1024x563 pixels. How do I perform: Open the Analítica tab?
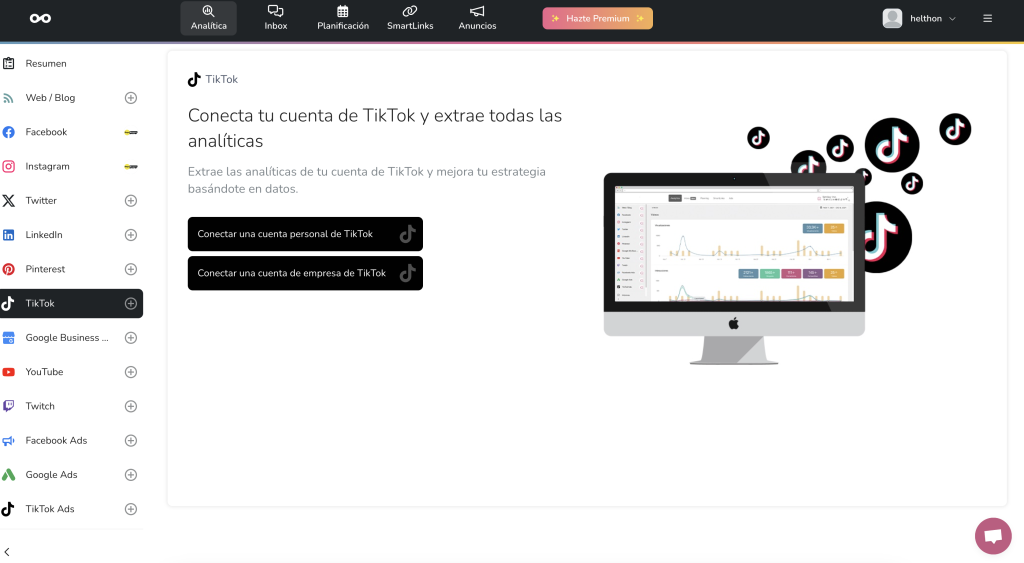point(208,18)
